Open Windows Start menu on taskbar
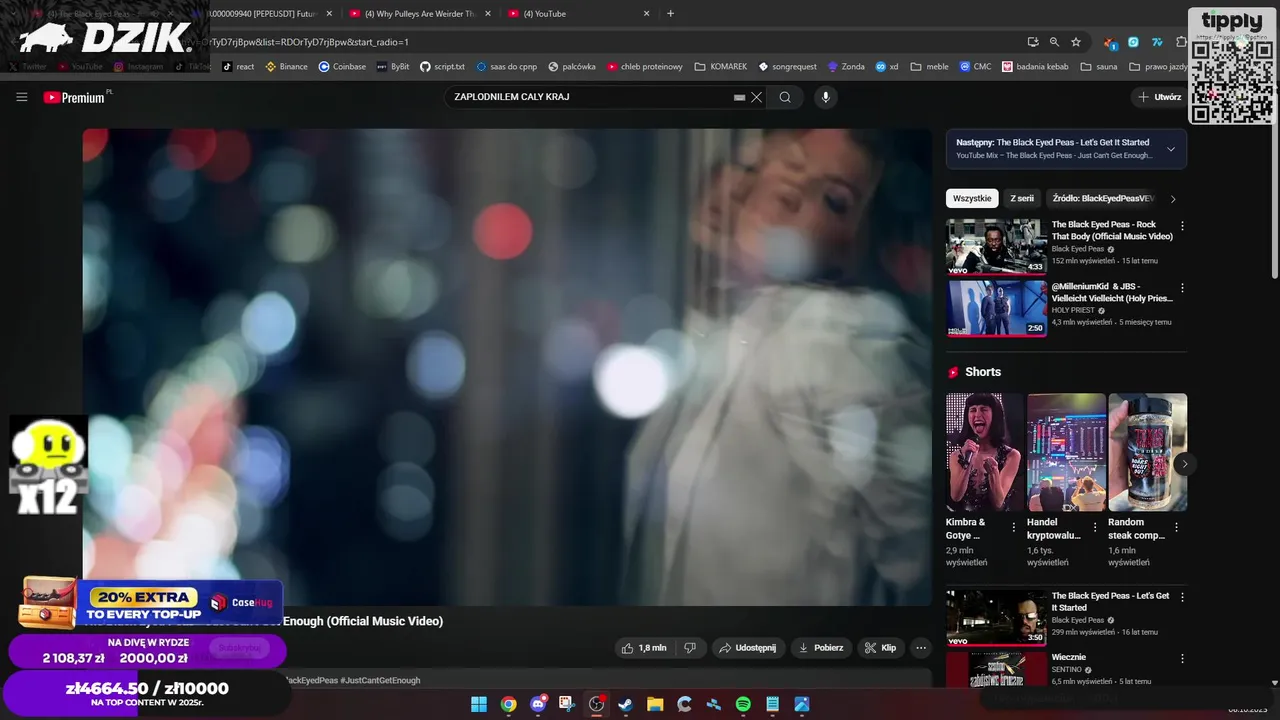The image size is (1280, 720). [479, 704]
